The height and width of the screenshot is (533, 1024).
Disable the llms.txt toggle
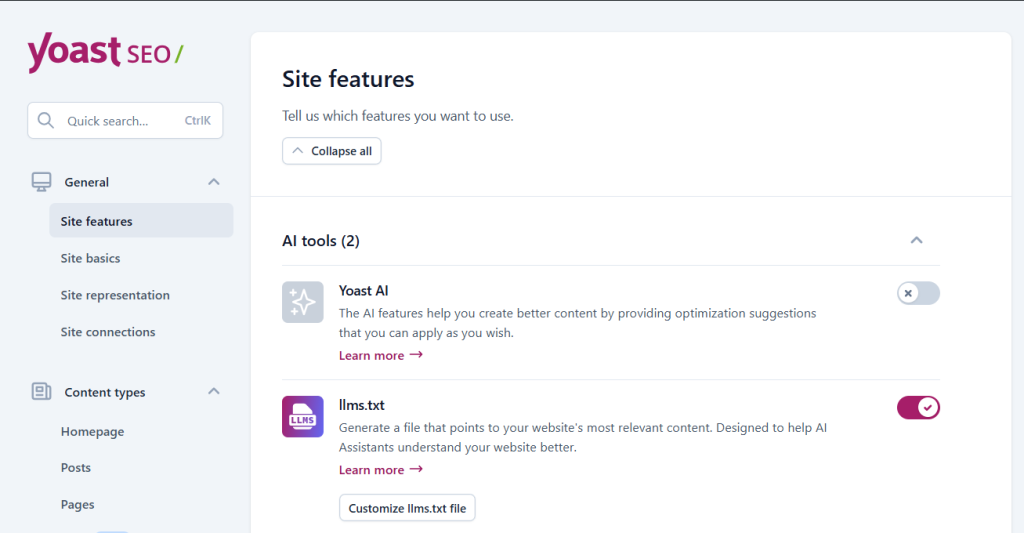pyautogui.click(x=918, y=407)
